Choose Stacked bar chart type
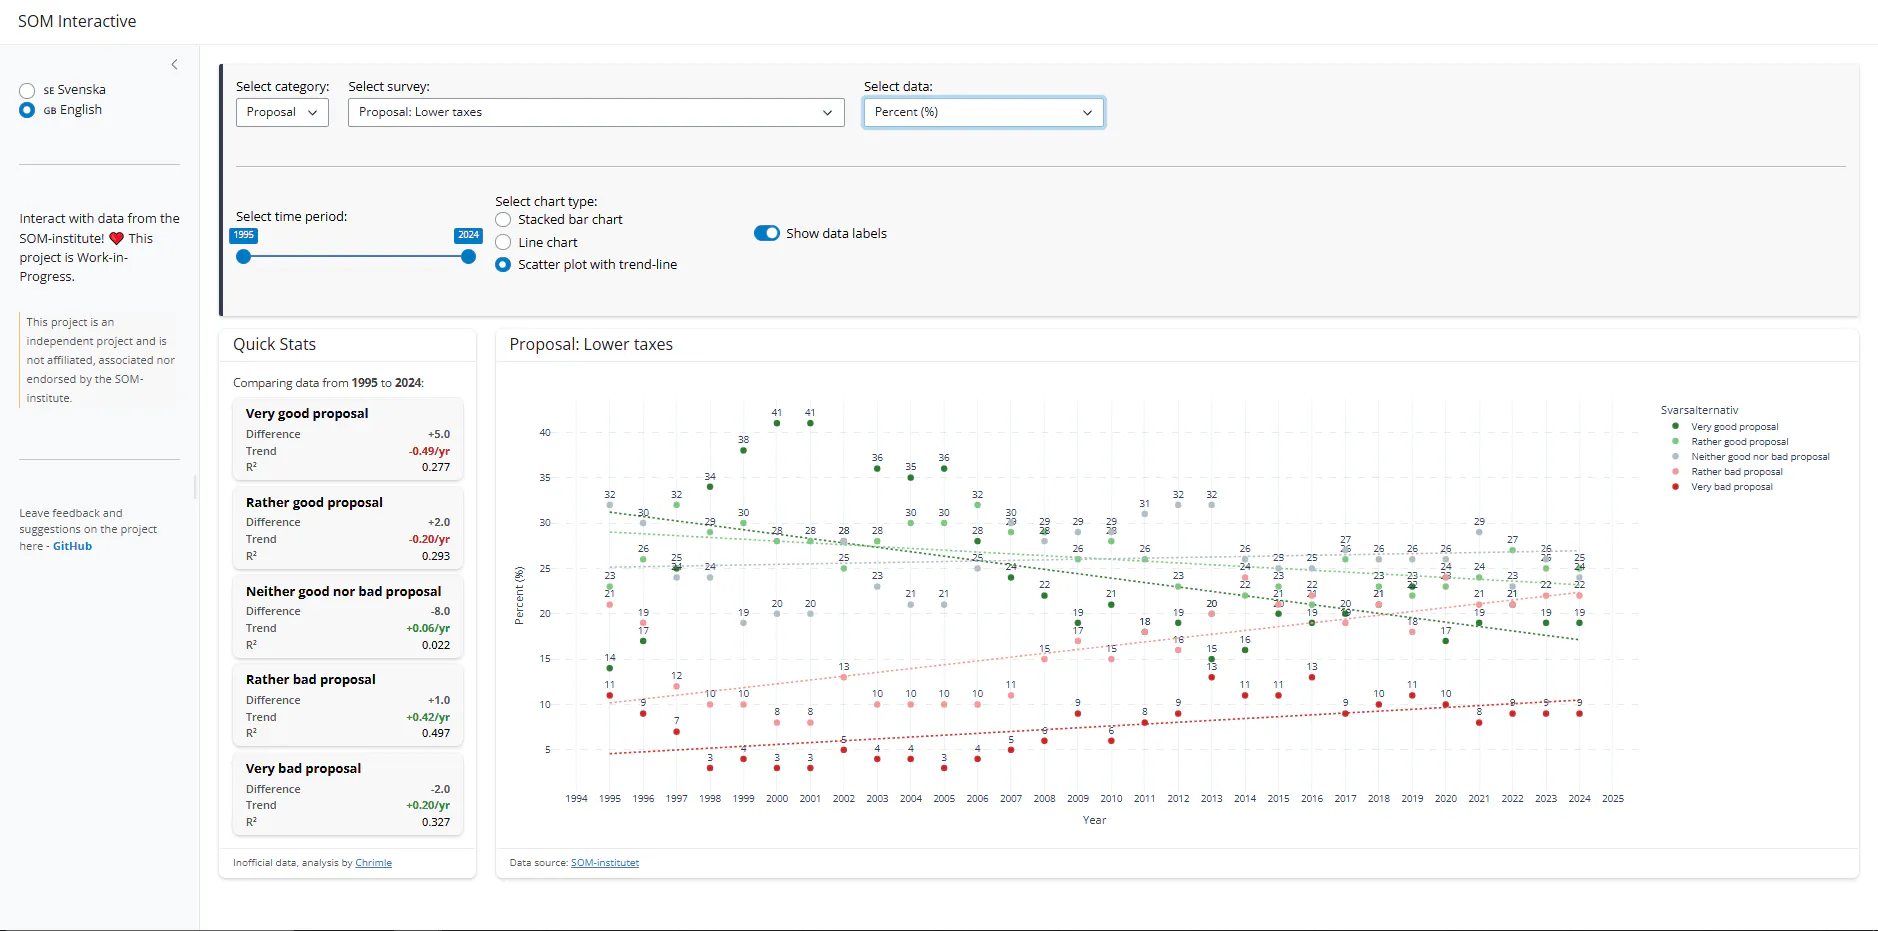The height and width of the screenshot is (931, 1878). pyautogui.click(x=503, y=219)
